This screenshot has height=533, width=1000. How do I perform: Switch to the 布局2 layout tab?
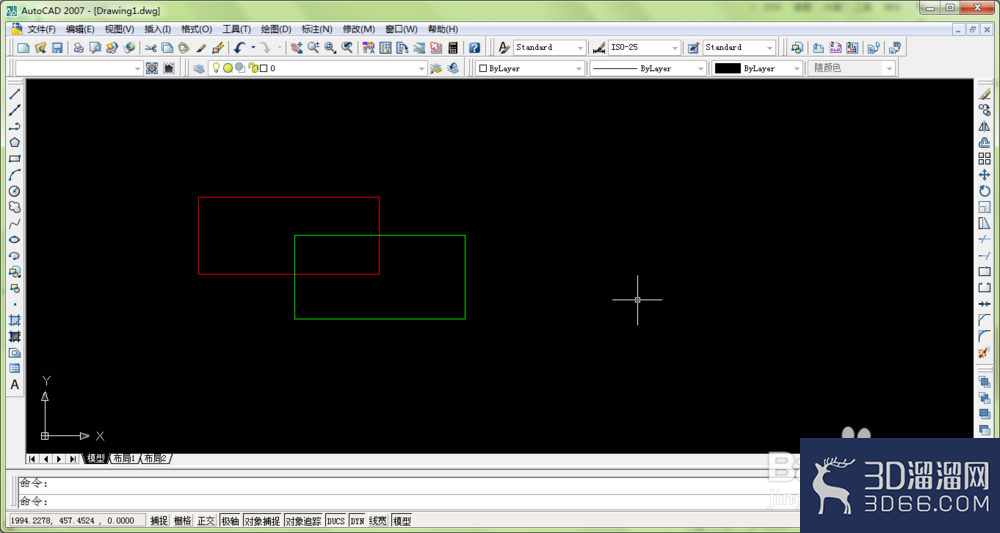(x=155, y=458)
